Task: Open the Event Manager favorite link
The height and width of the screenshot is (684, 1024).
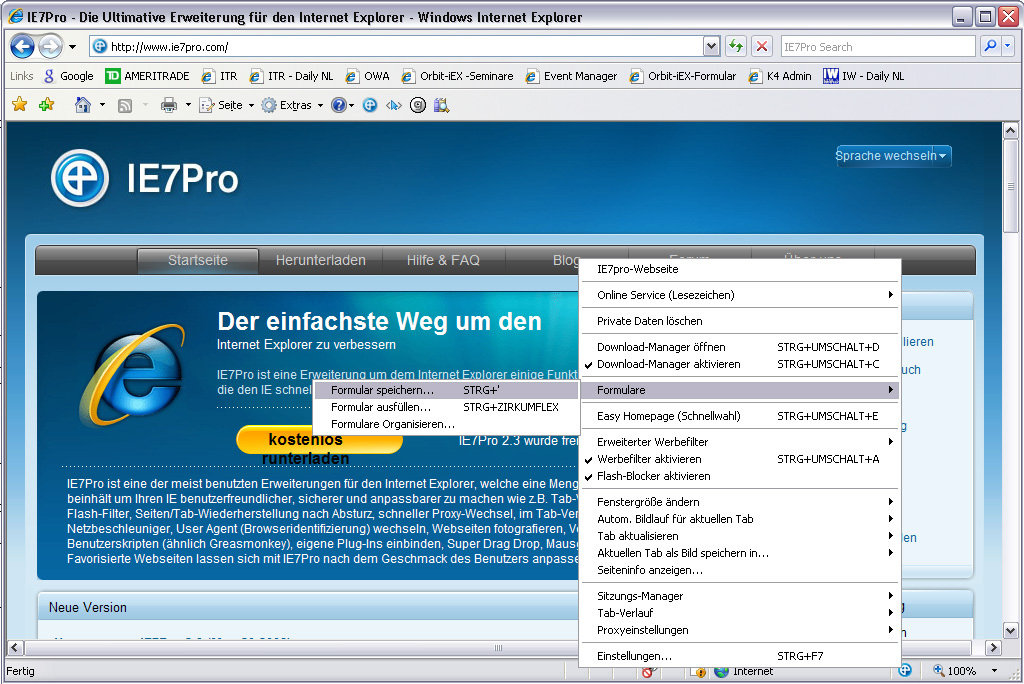Action: pyautogui.click(x=571, y=76)
